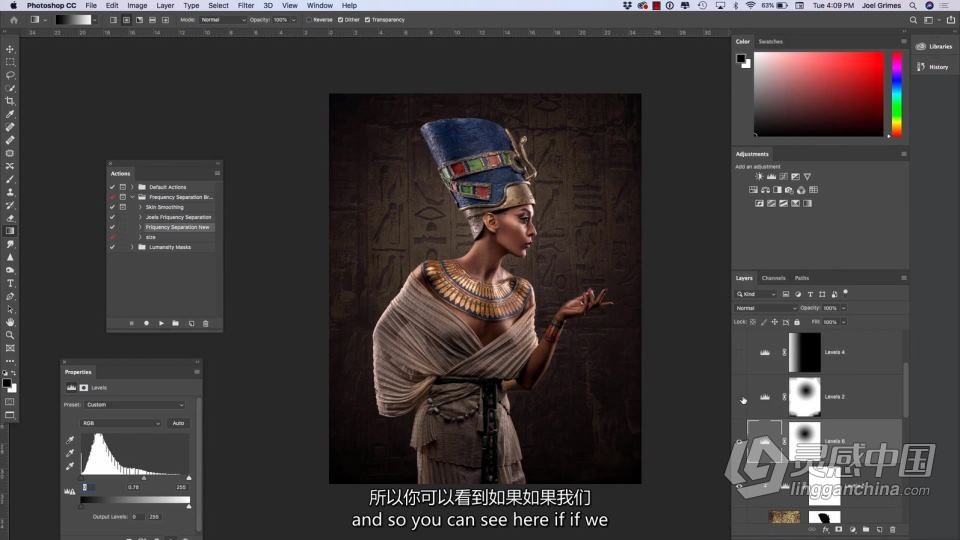
Task: Toggle the Reverse gradient checkbox
Action: click(x=309, y=20)
